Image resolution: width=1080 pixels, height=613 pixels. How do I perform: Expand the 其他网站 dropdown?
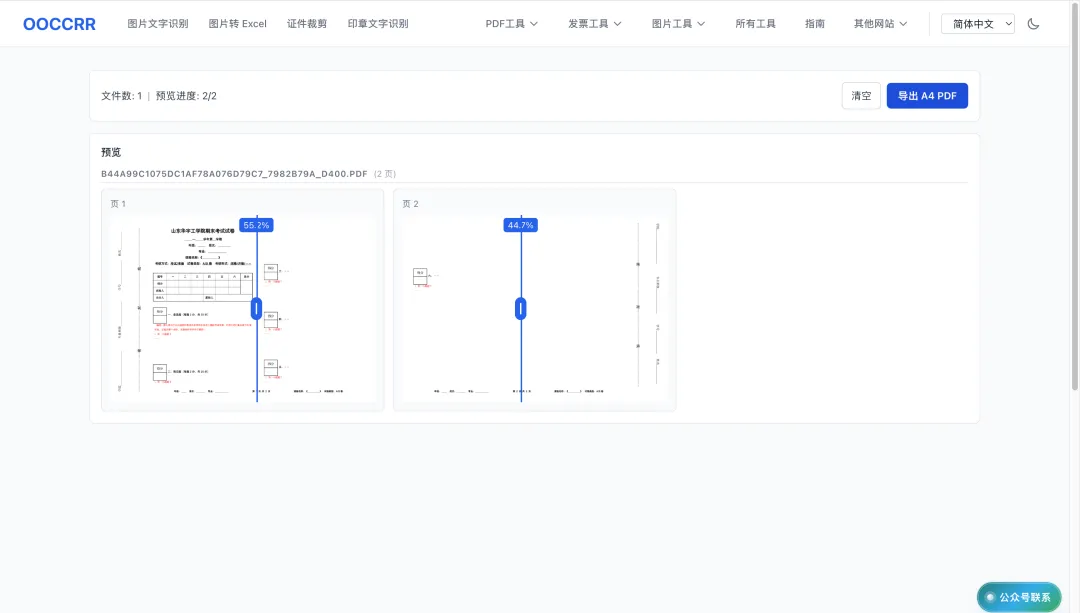point(880,24)
